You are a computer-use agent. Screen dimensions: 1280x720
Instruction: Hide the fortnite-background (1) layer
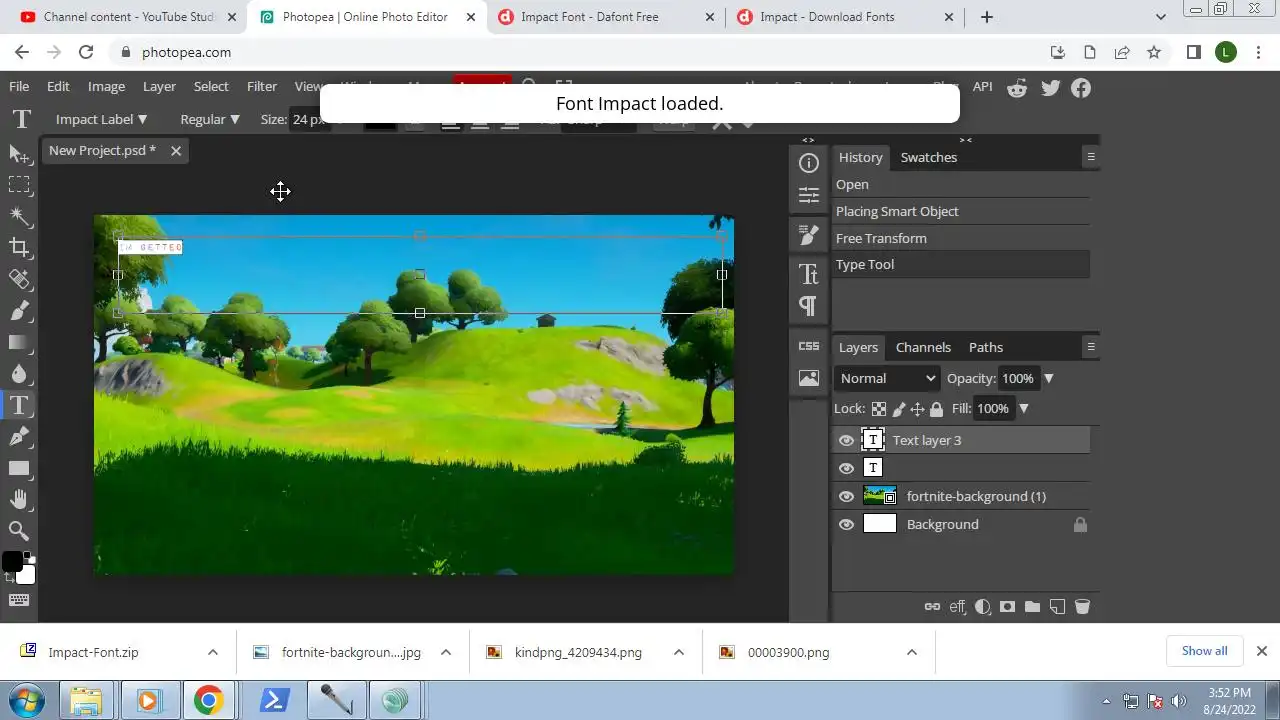click(846, 496)
